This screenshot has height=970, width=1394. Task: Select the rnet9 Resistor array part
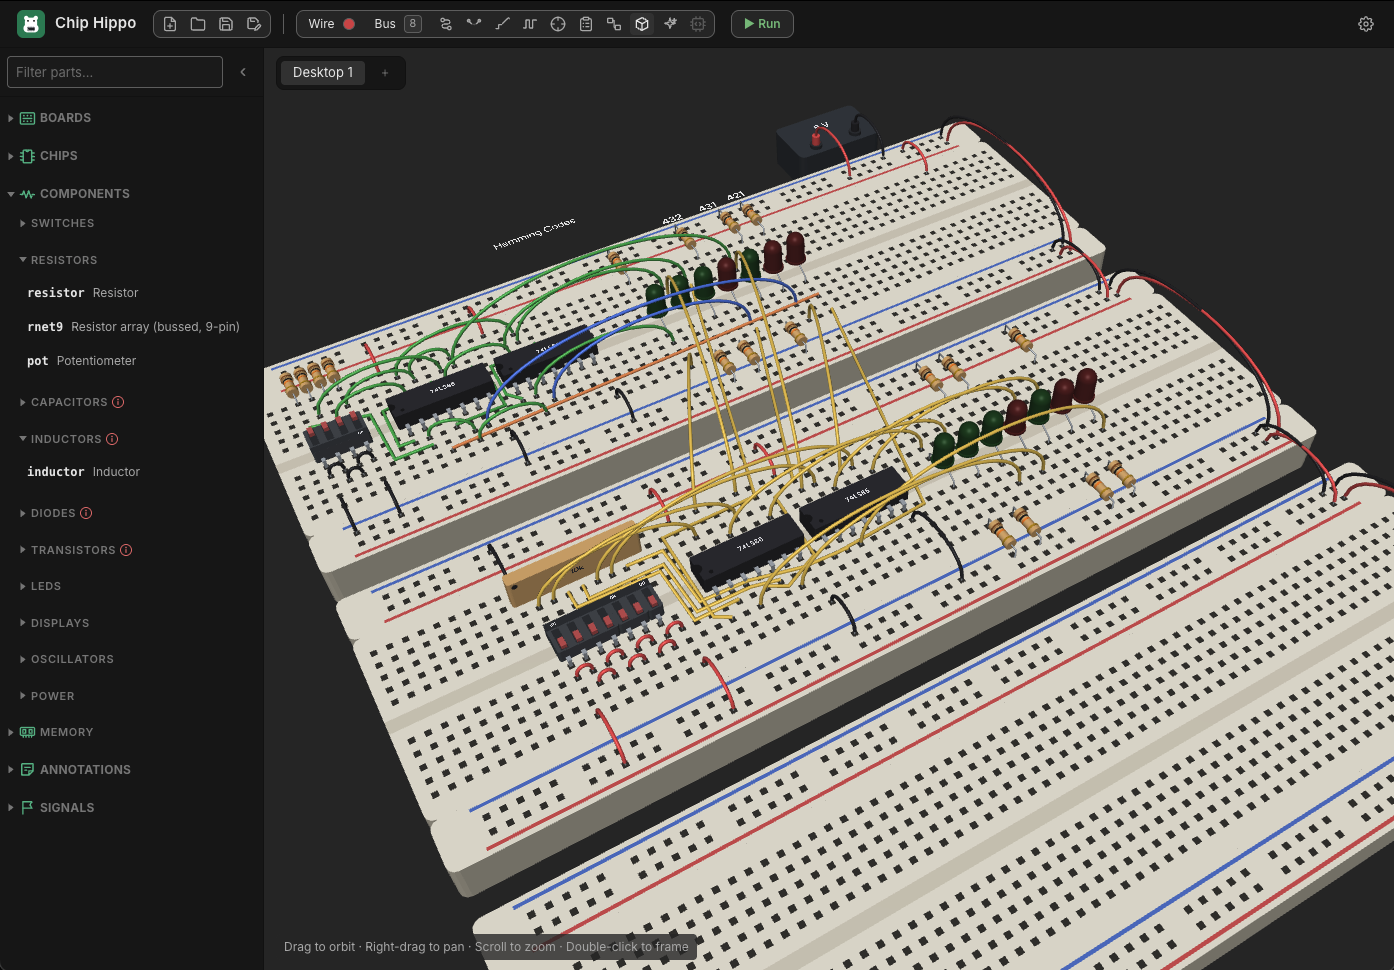pyautogui.click(x=132, y=327)
